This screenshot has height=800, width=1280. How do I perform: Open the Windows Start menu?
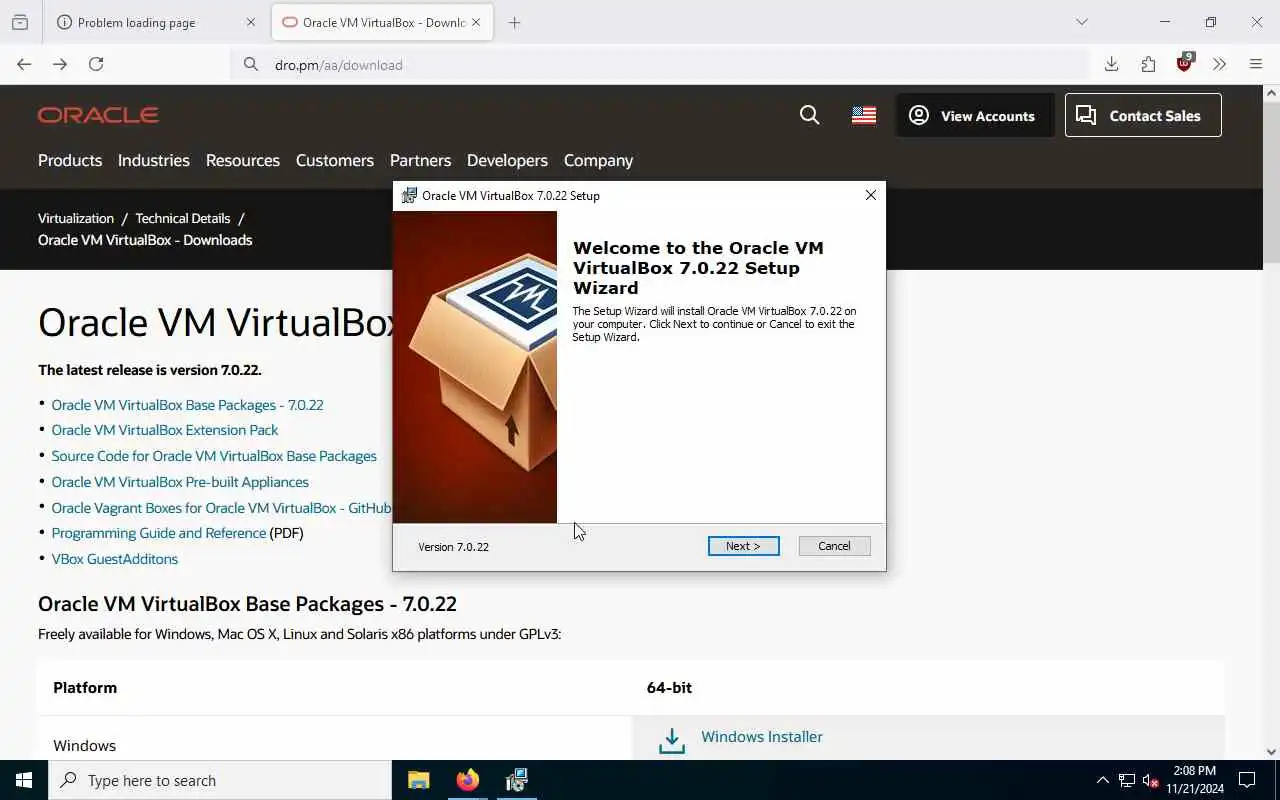(24, 780)
